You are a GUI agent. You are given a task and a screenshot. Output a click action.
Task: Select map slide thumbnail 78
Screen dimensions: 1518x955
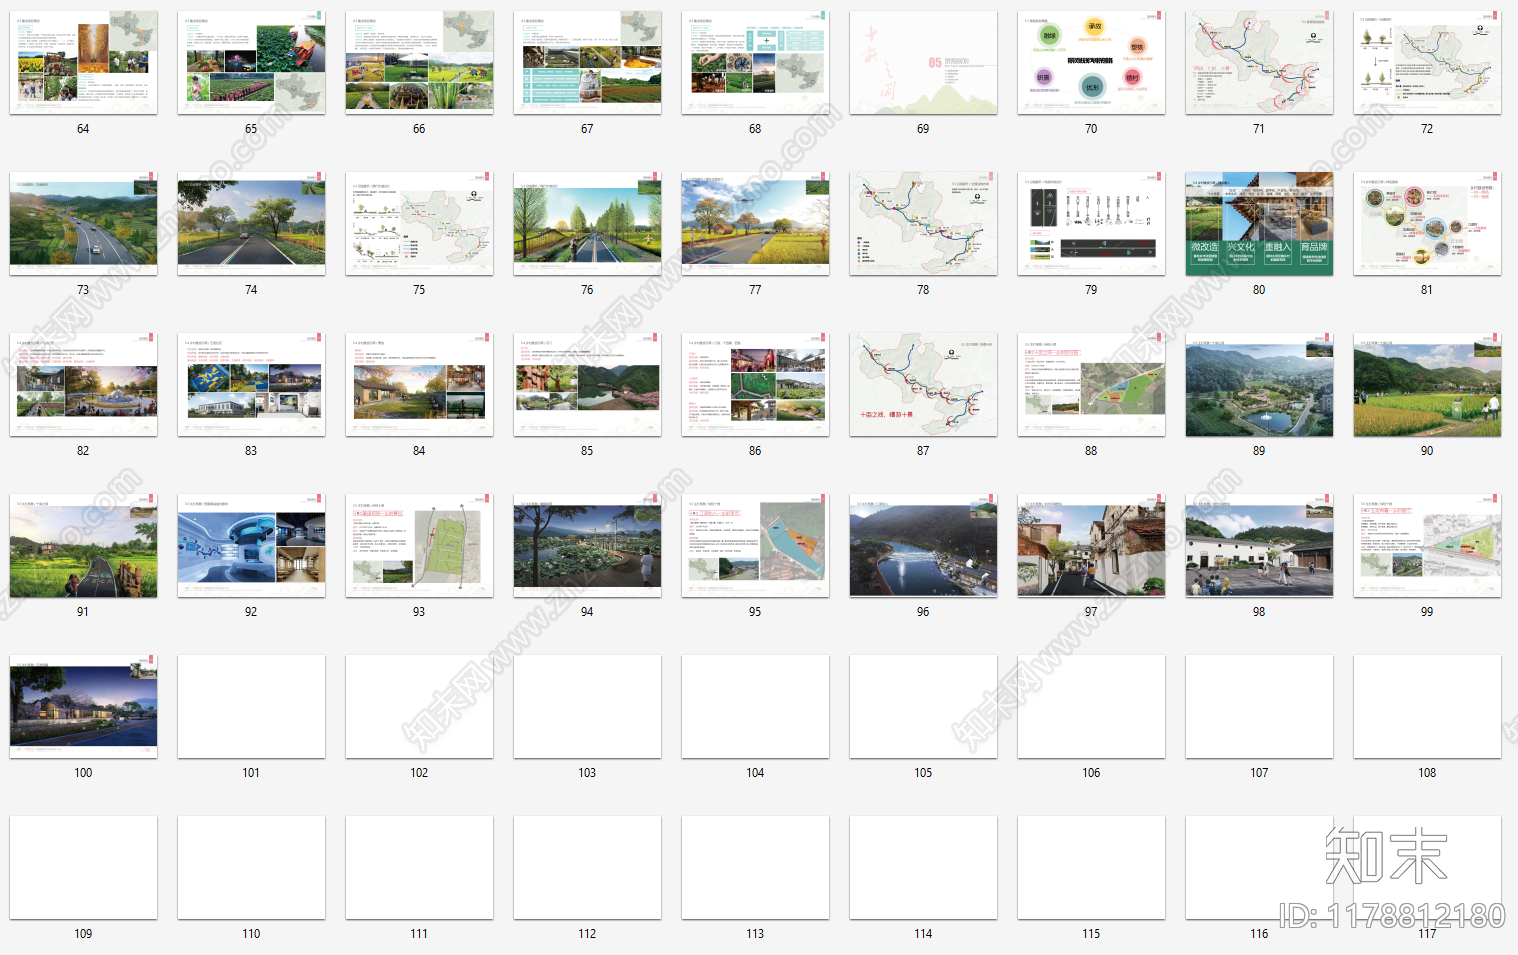coord(923,223)
